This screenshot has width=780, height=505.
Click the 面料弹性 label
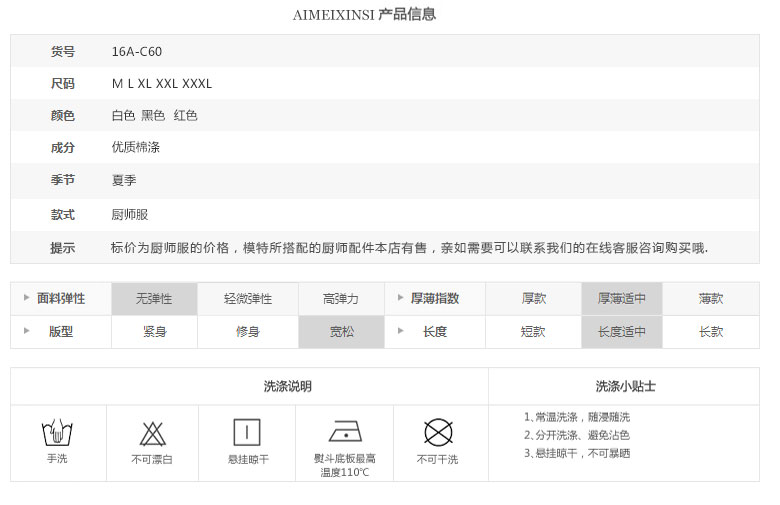point(61,299)
